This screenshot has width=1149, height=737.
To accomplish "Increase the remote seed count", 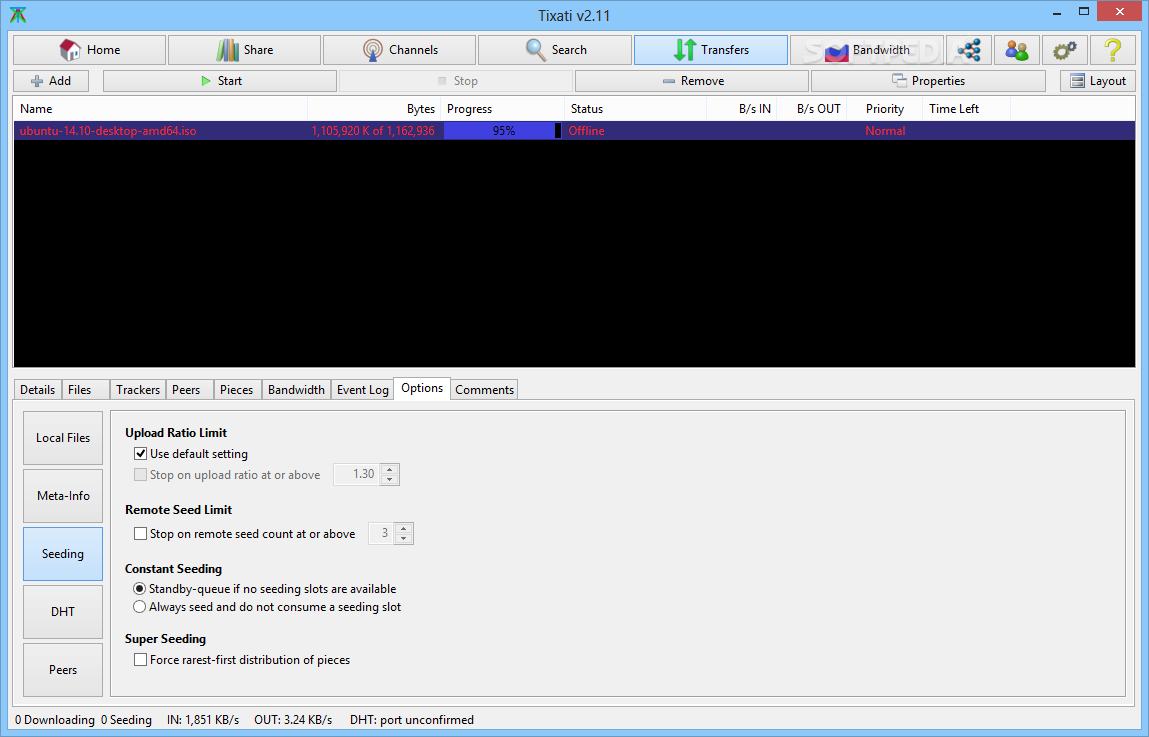I will [404, 528].
